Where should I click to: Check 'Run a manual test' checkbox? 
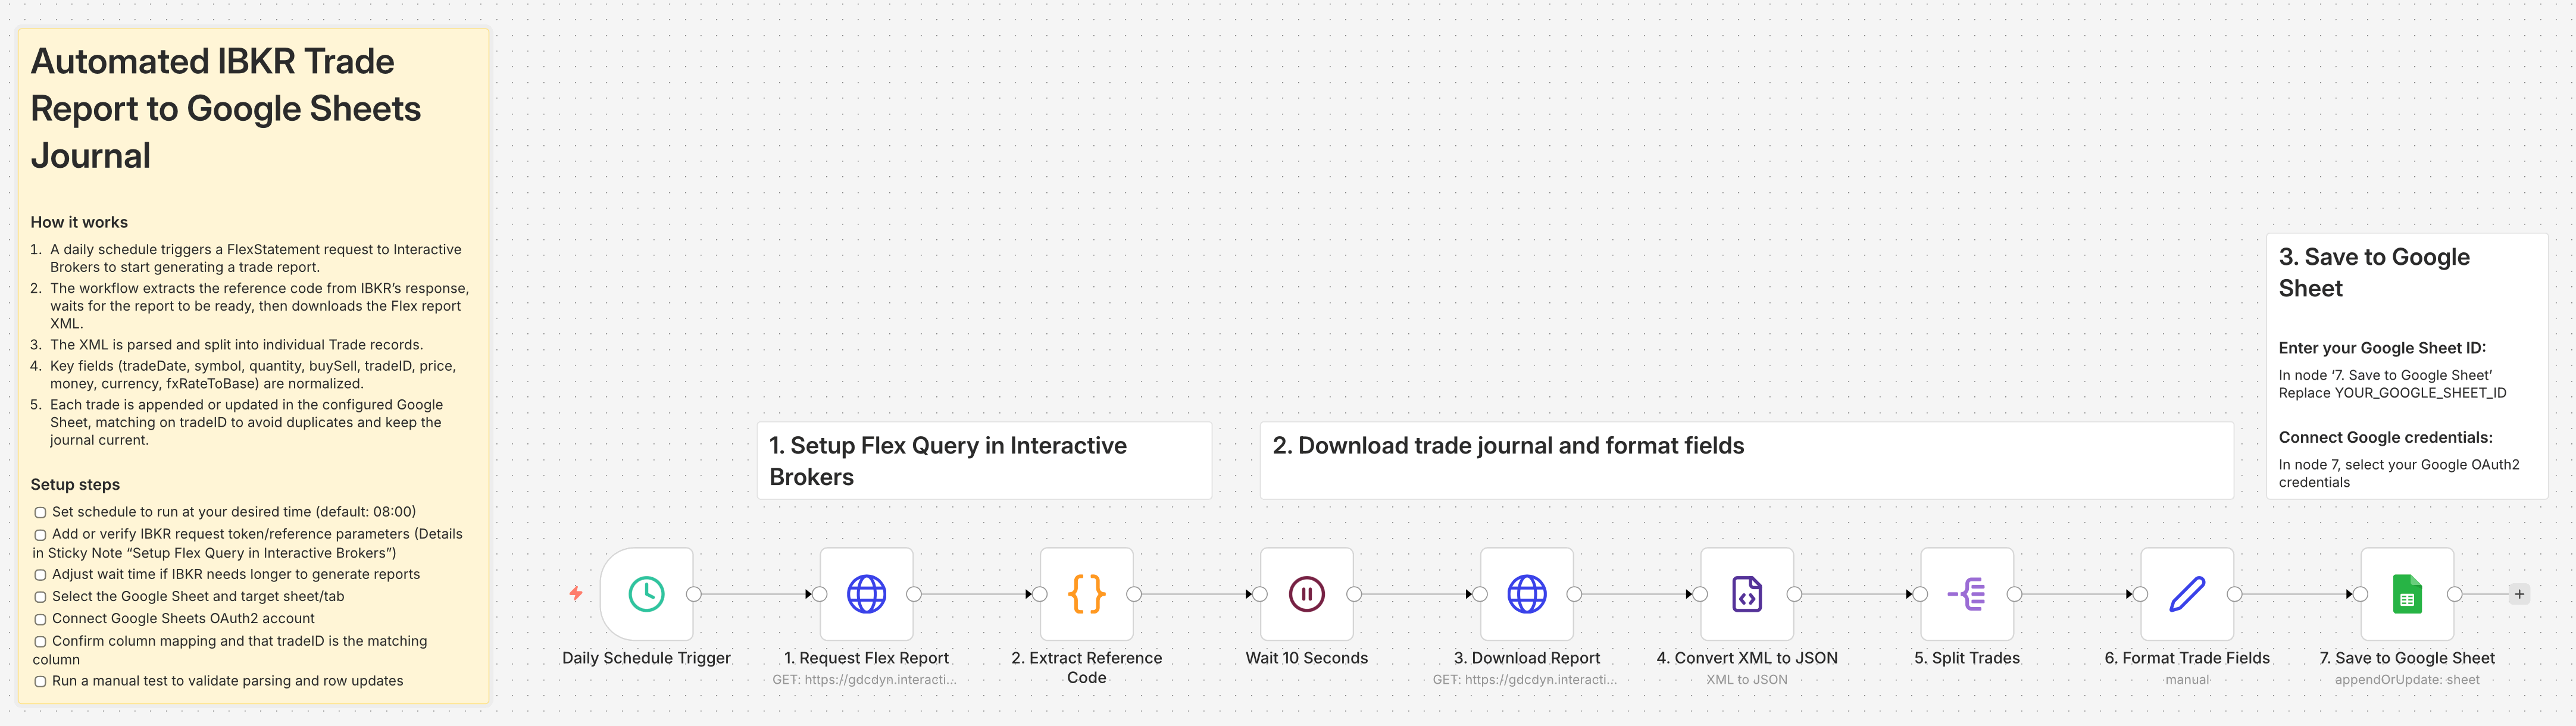pos(41,682)
